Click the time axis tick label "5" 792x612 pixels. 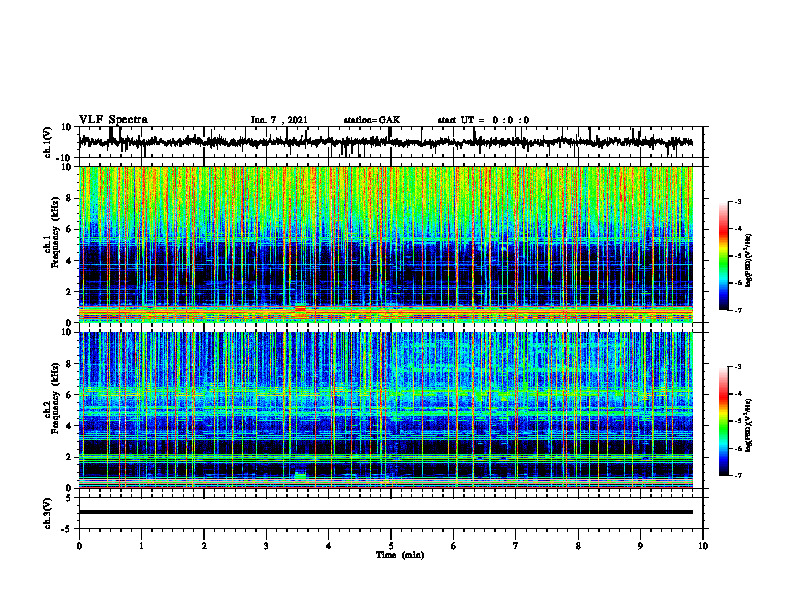pyautogui.click(x=391, y=546)
